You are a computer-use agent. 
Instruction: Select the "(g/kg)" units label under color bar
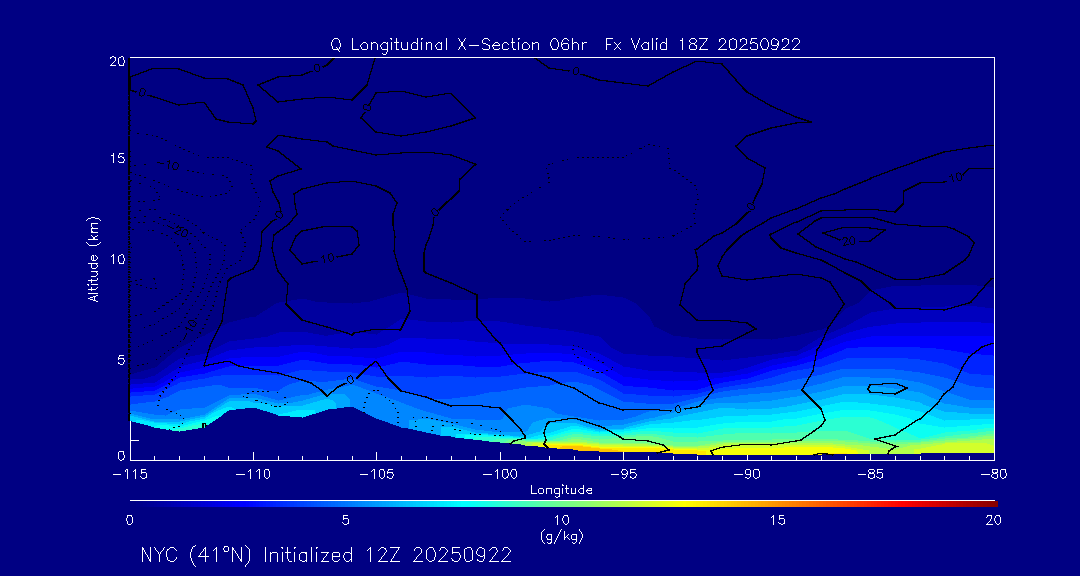(561, 536)
